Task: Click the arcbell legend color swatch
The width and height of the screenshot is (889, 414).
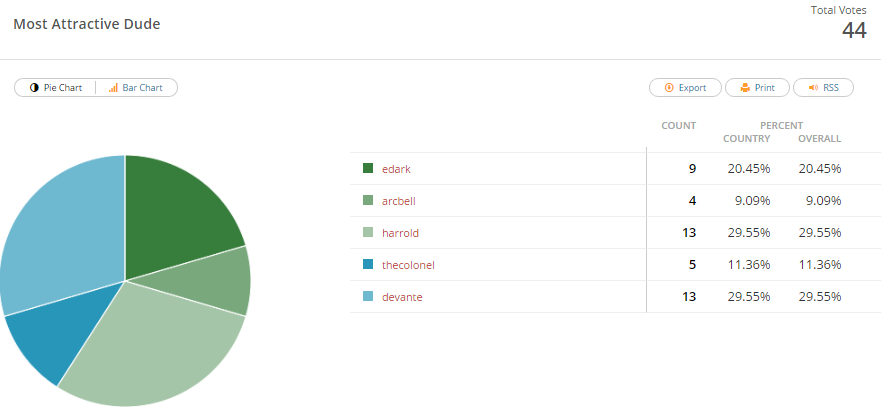Action: [x=368, y=200]
